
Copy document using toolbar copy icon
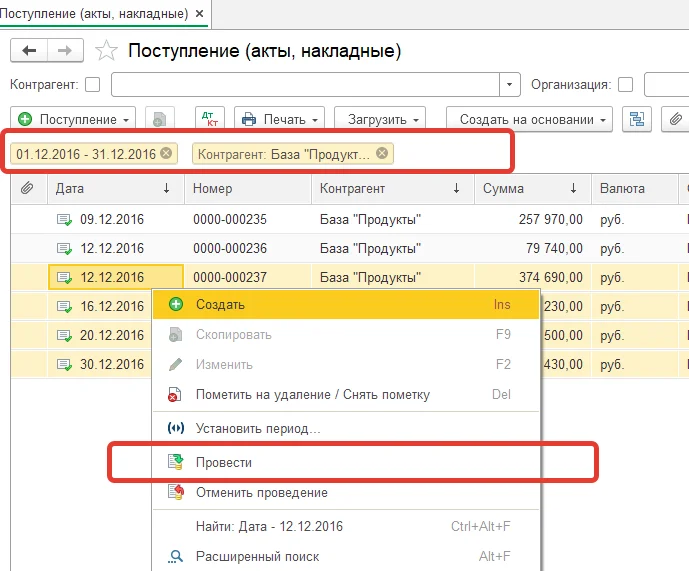[160, 119]
